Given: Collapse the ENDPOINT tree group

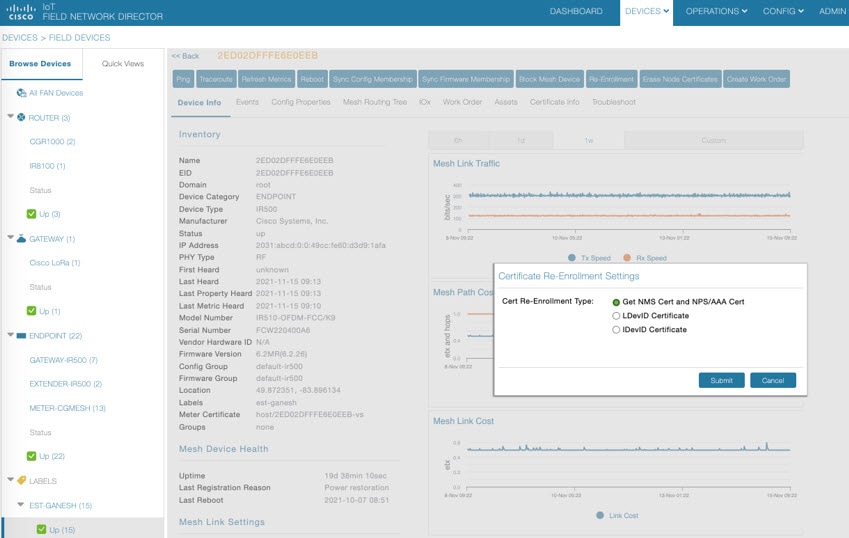Looking at the screenshot, I should click(10, 334).
